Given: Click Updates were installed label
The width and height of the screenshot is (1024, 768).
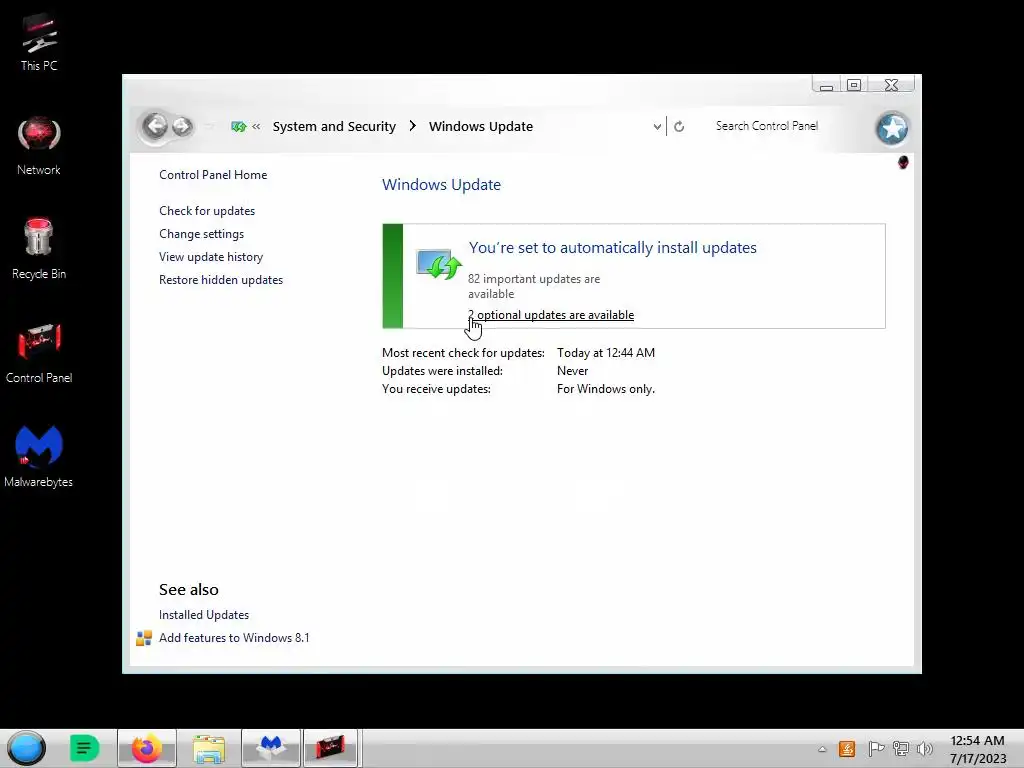Looking at the screenshot, I should click(x=442, y=371).
